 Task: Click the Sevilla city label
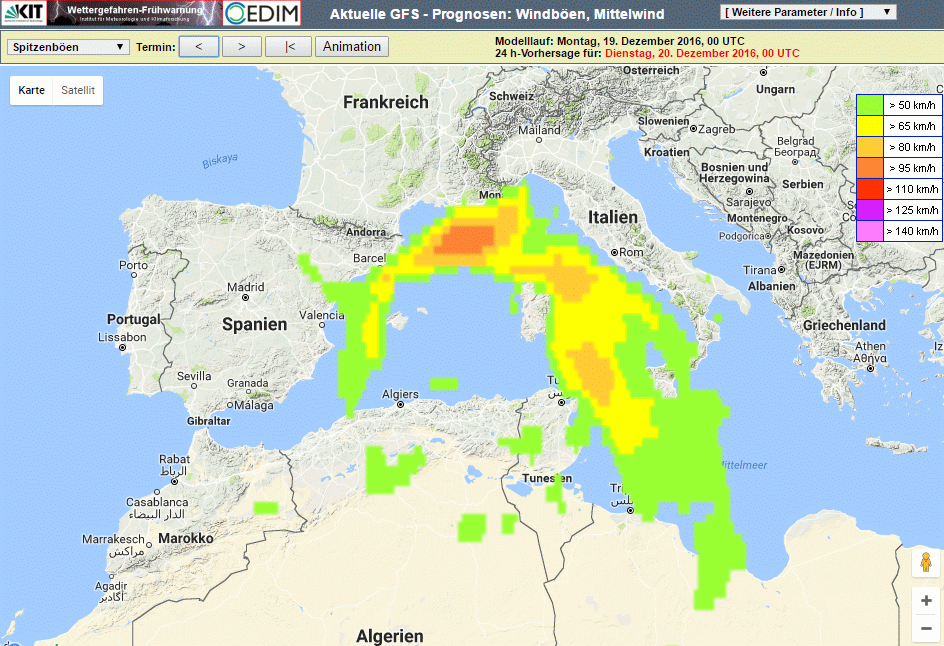194,376
